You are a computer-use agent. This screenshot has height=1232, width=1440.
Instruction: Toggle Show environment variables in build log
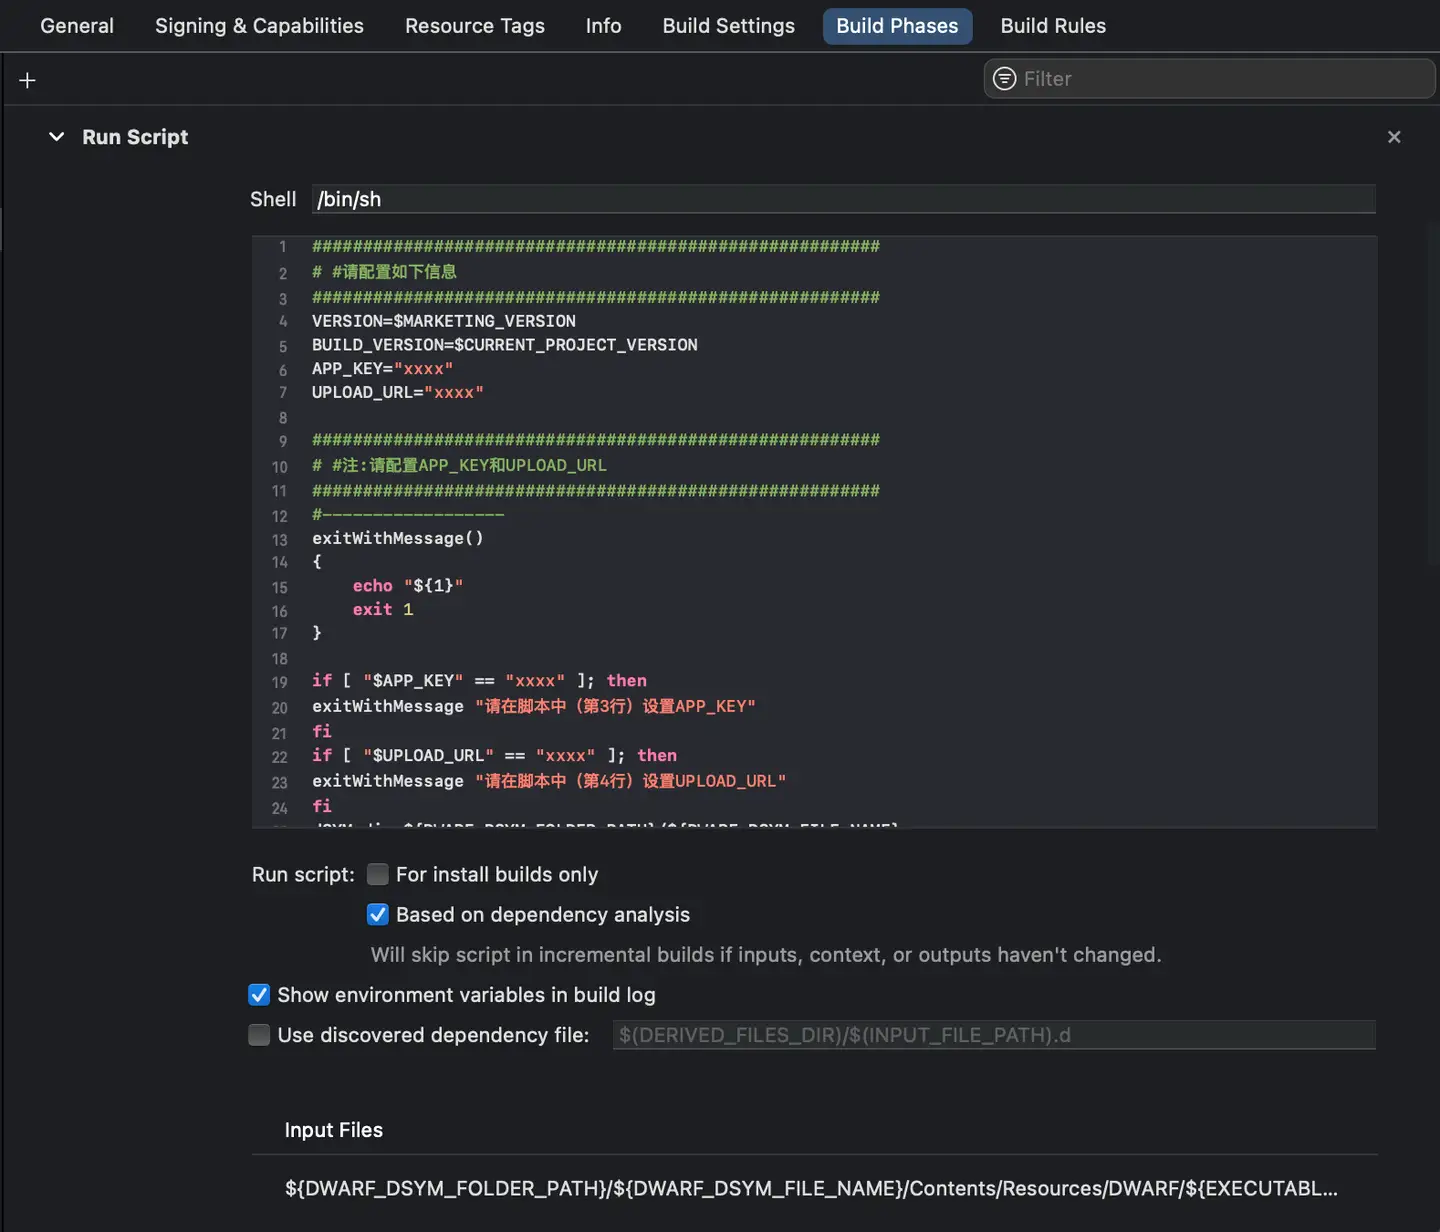pyautogui.click(x=259, y=995)
